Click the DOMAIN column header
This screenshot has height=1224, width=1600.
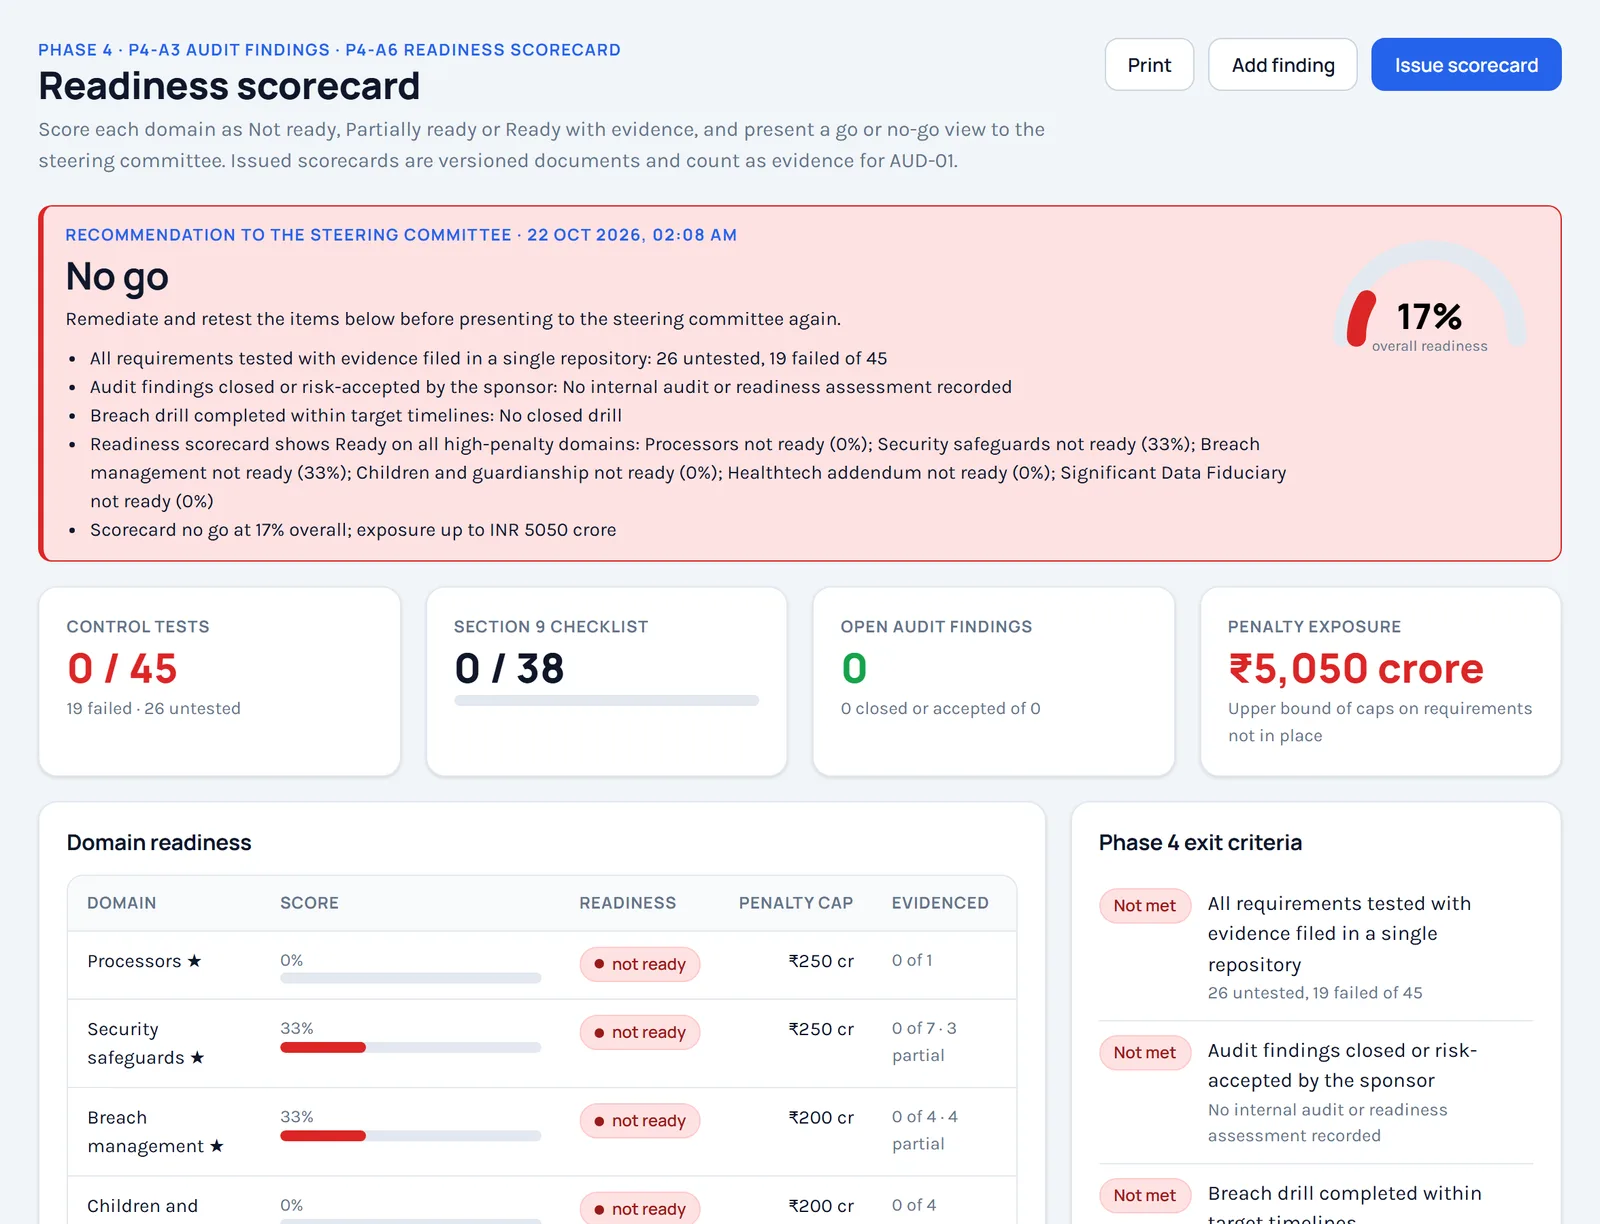coord(122,903)
